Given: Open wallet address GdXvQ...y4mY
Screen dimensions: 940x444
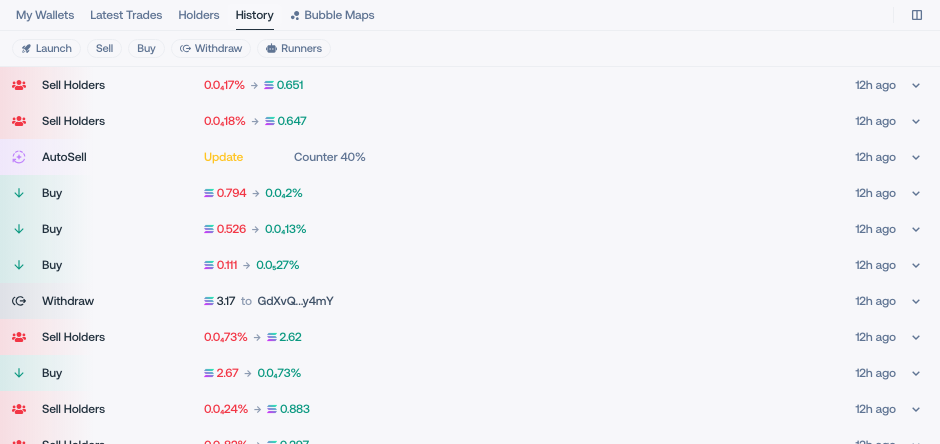Looking at the screenshot, I should (x=295, y=301).
